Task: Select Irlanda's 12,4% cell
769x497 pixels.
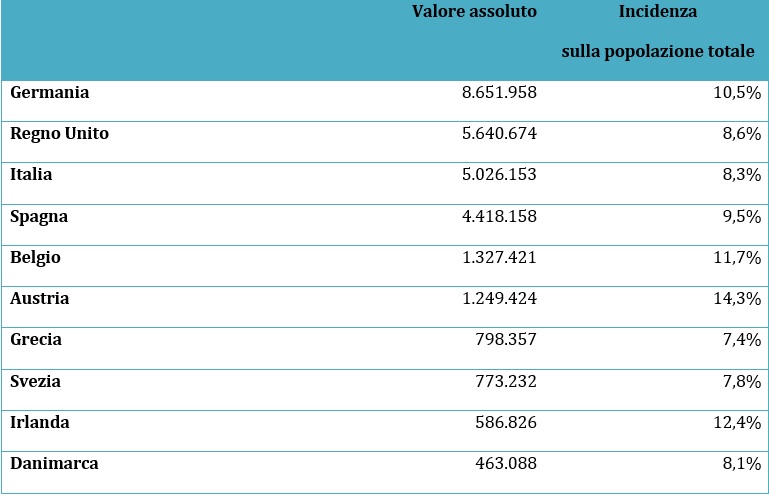Action: [x=737, y=422]
